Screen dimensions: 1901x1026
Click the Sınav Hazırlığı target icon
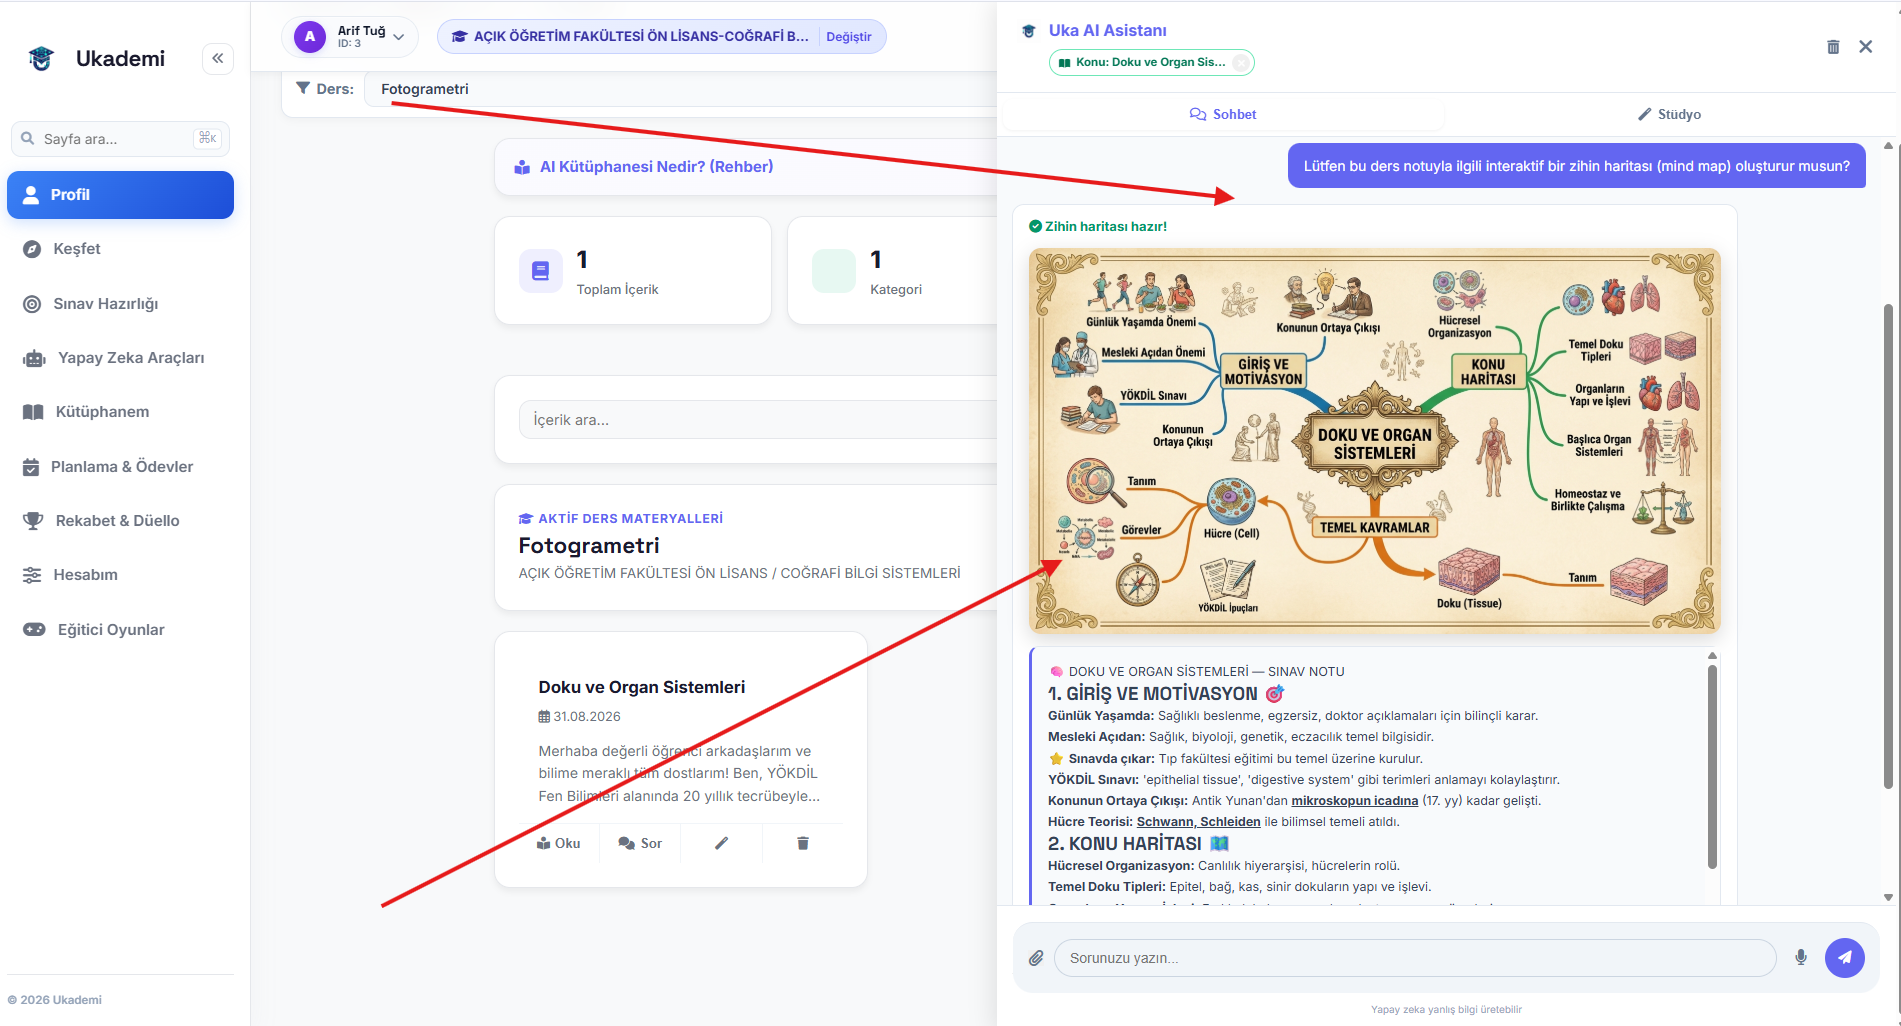click(32, 304)
